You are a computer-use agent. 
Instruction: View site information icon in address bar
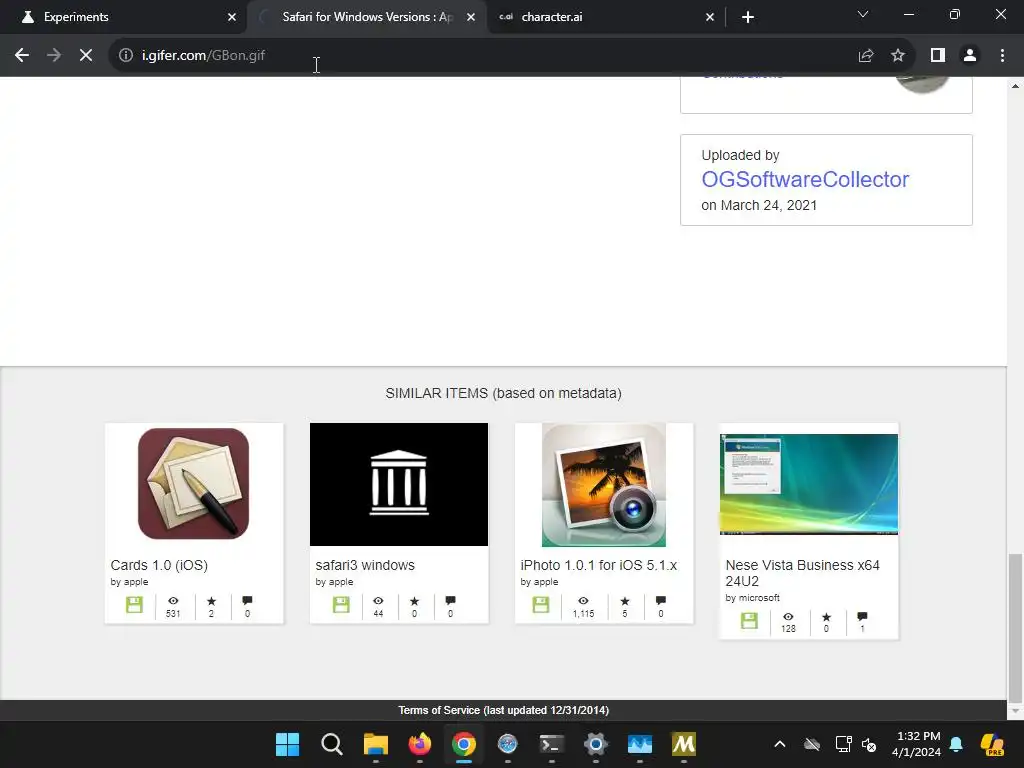pyautogui.click(x=126, y=56)
